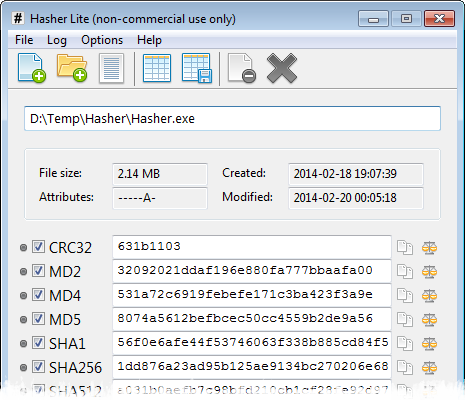Open the Log menu

click(x=57, y=40)
